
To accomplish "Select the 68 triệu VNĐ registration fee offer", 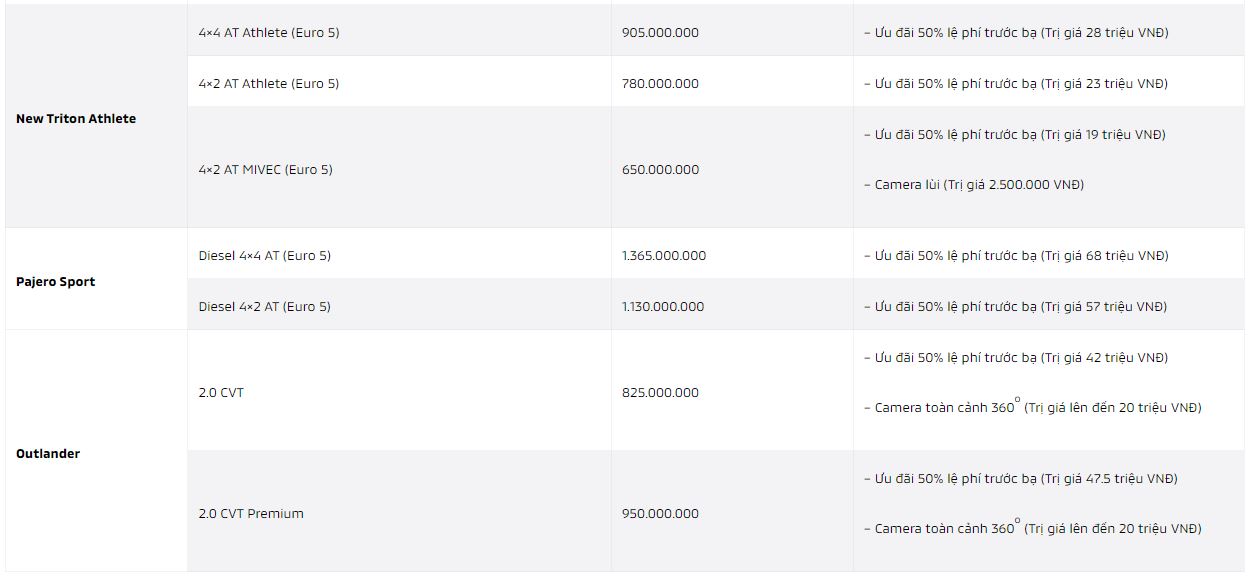I will [x=1016, y=255].
